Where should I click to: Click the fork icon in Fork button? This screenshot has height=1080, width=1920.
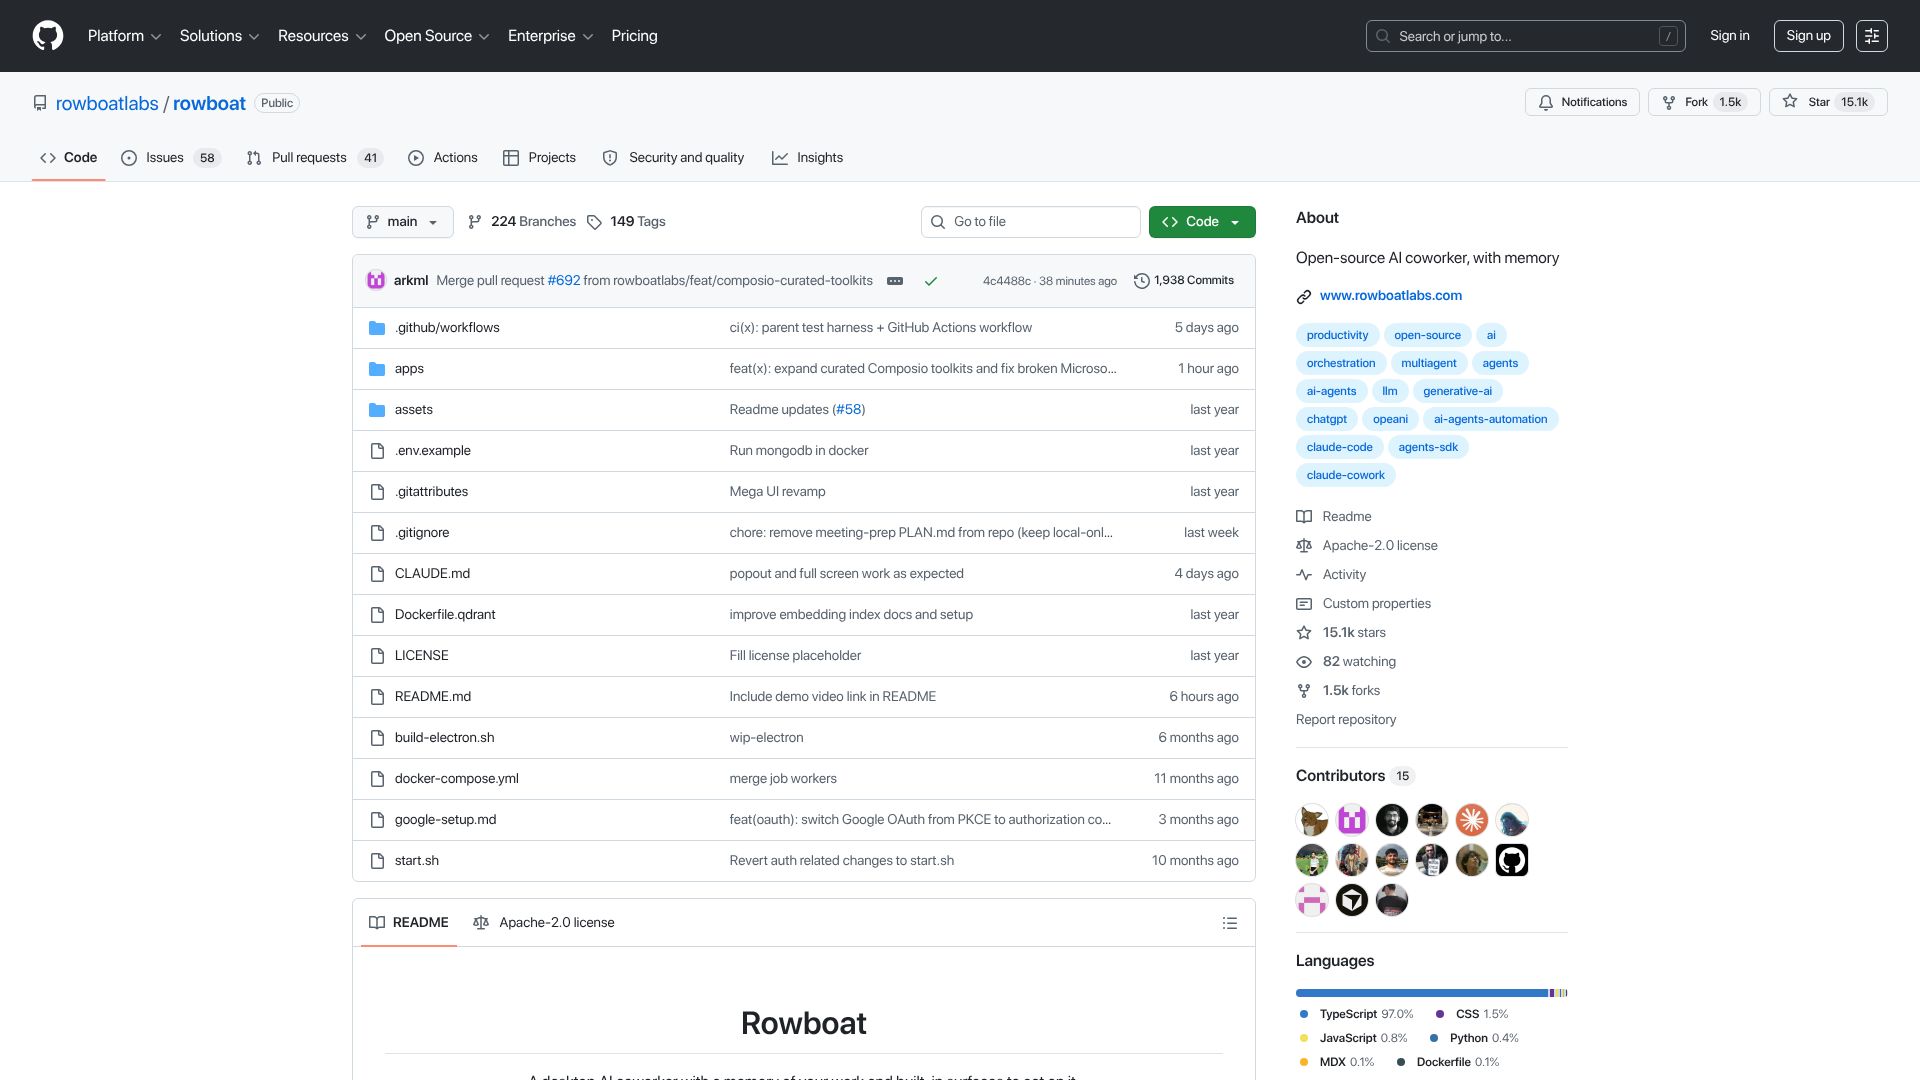pyautogui.click(x=1669, y=102)
